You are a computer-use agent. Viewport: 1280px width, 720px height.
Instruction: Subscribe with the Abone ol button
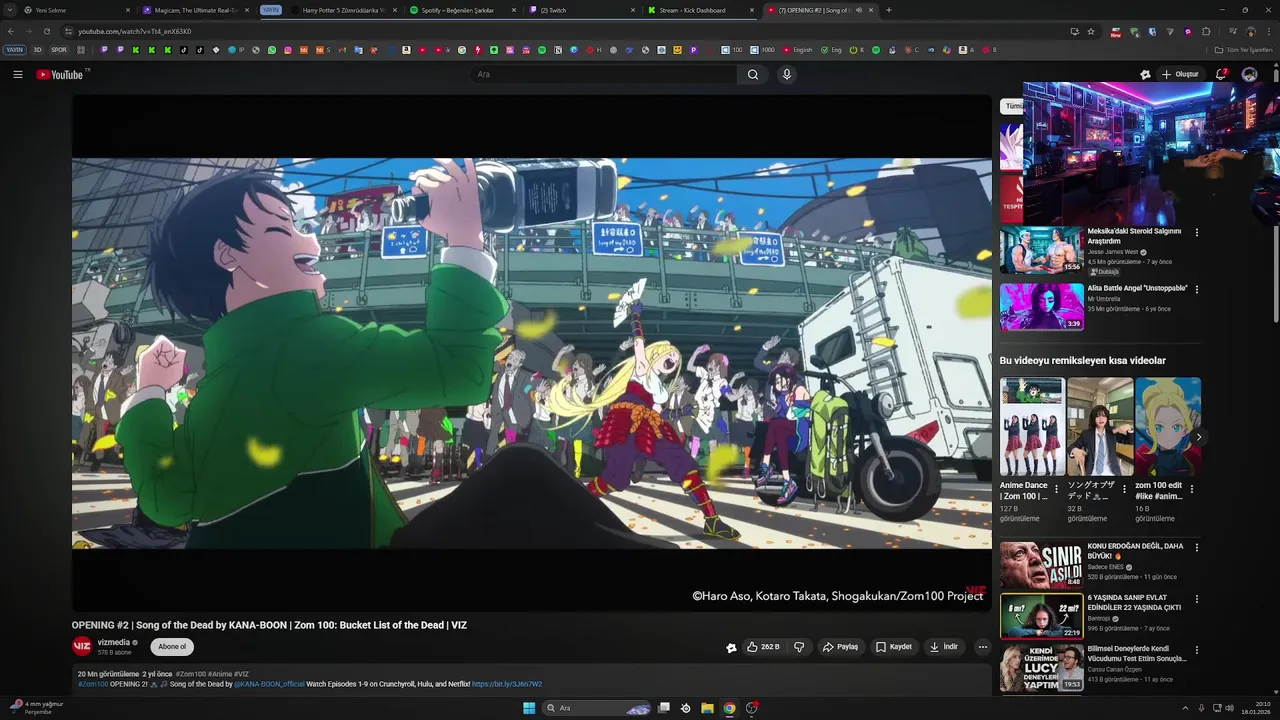pyautogui.click(x=172, y=647)
